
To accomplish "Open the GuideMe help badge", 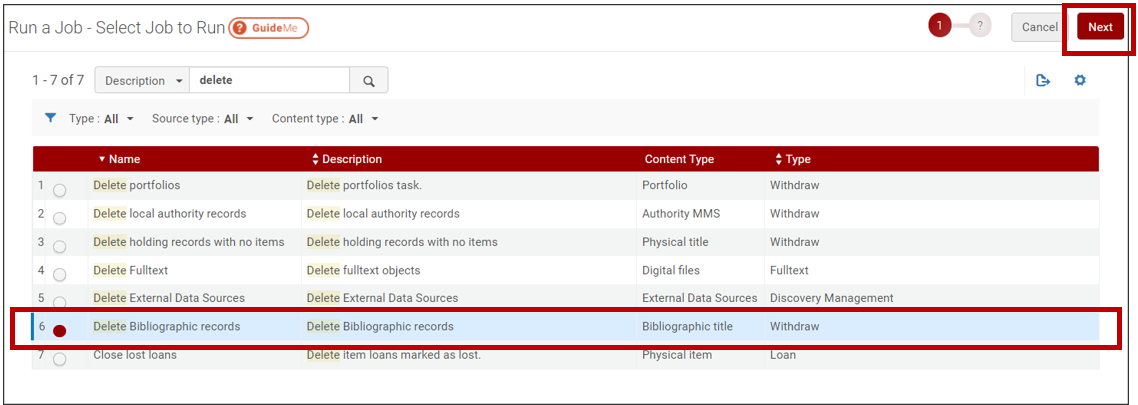I will pyautogui.click(x=269, y=28).
